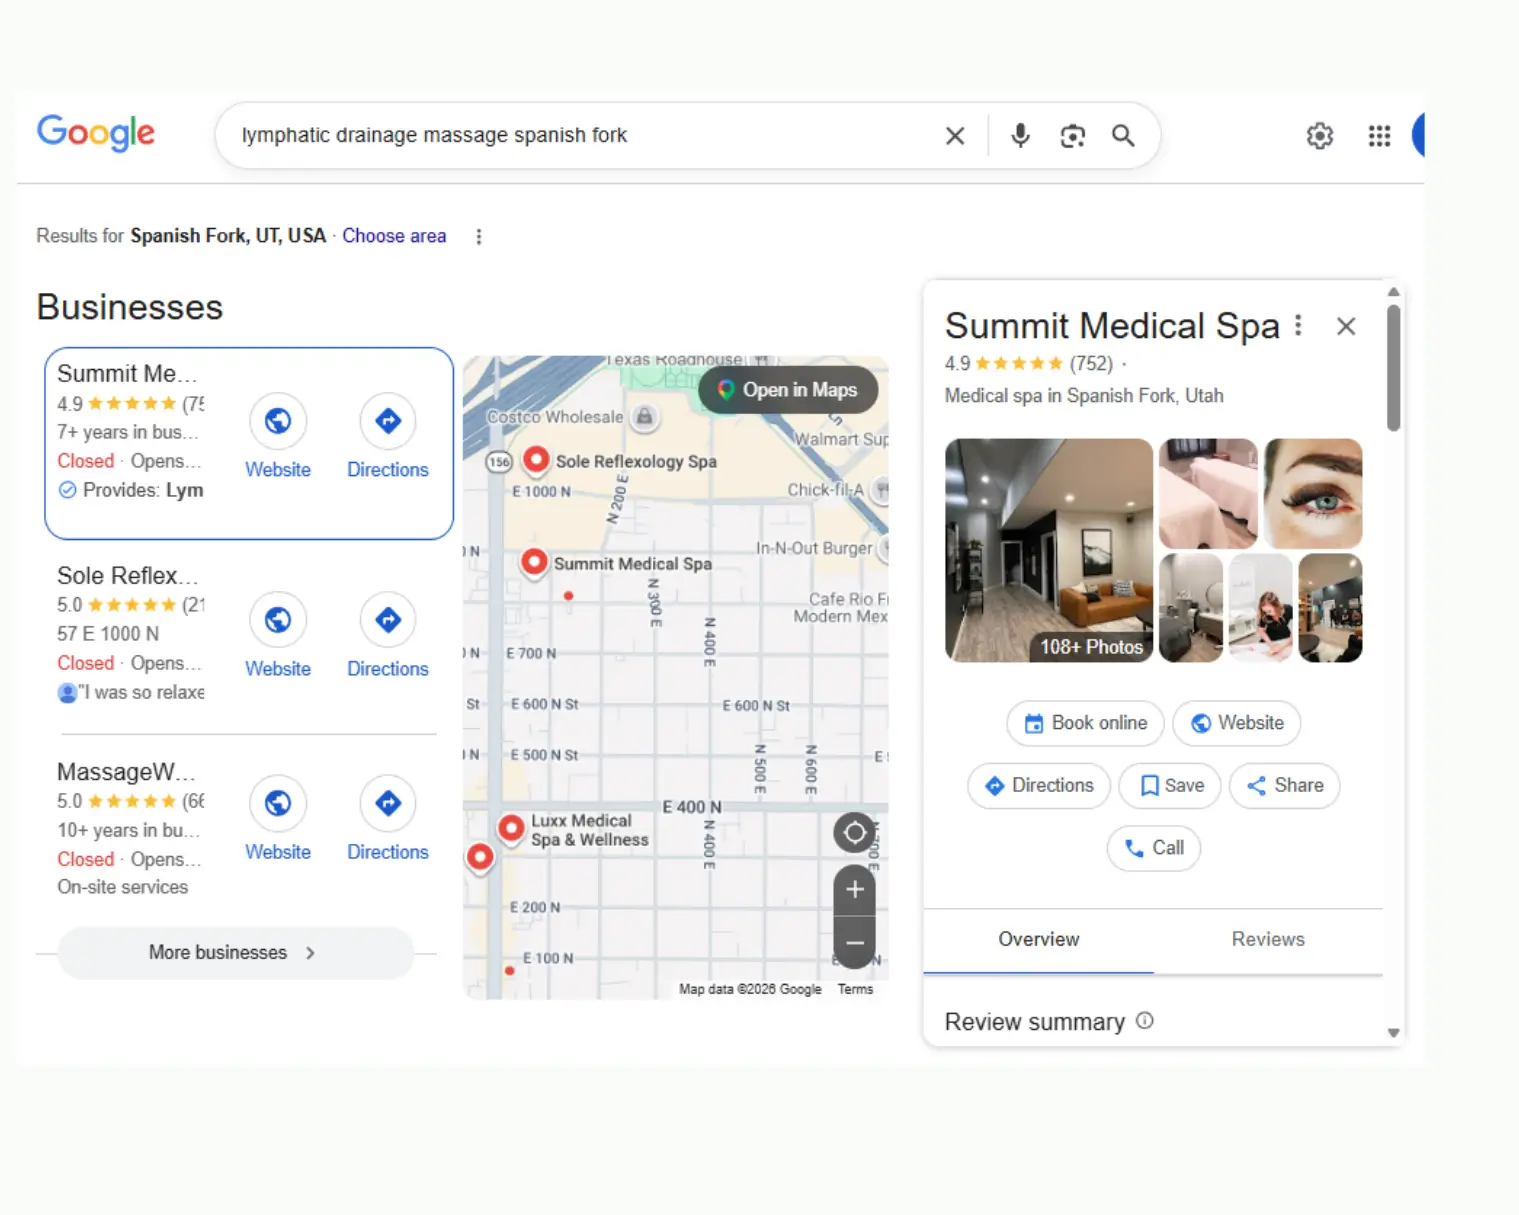Open Google Lens image search
The width and height of the screenshot is (1519, 1215).
(1072, 135)
